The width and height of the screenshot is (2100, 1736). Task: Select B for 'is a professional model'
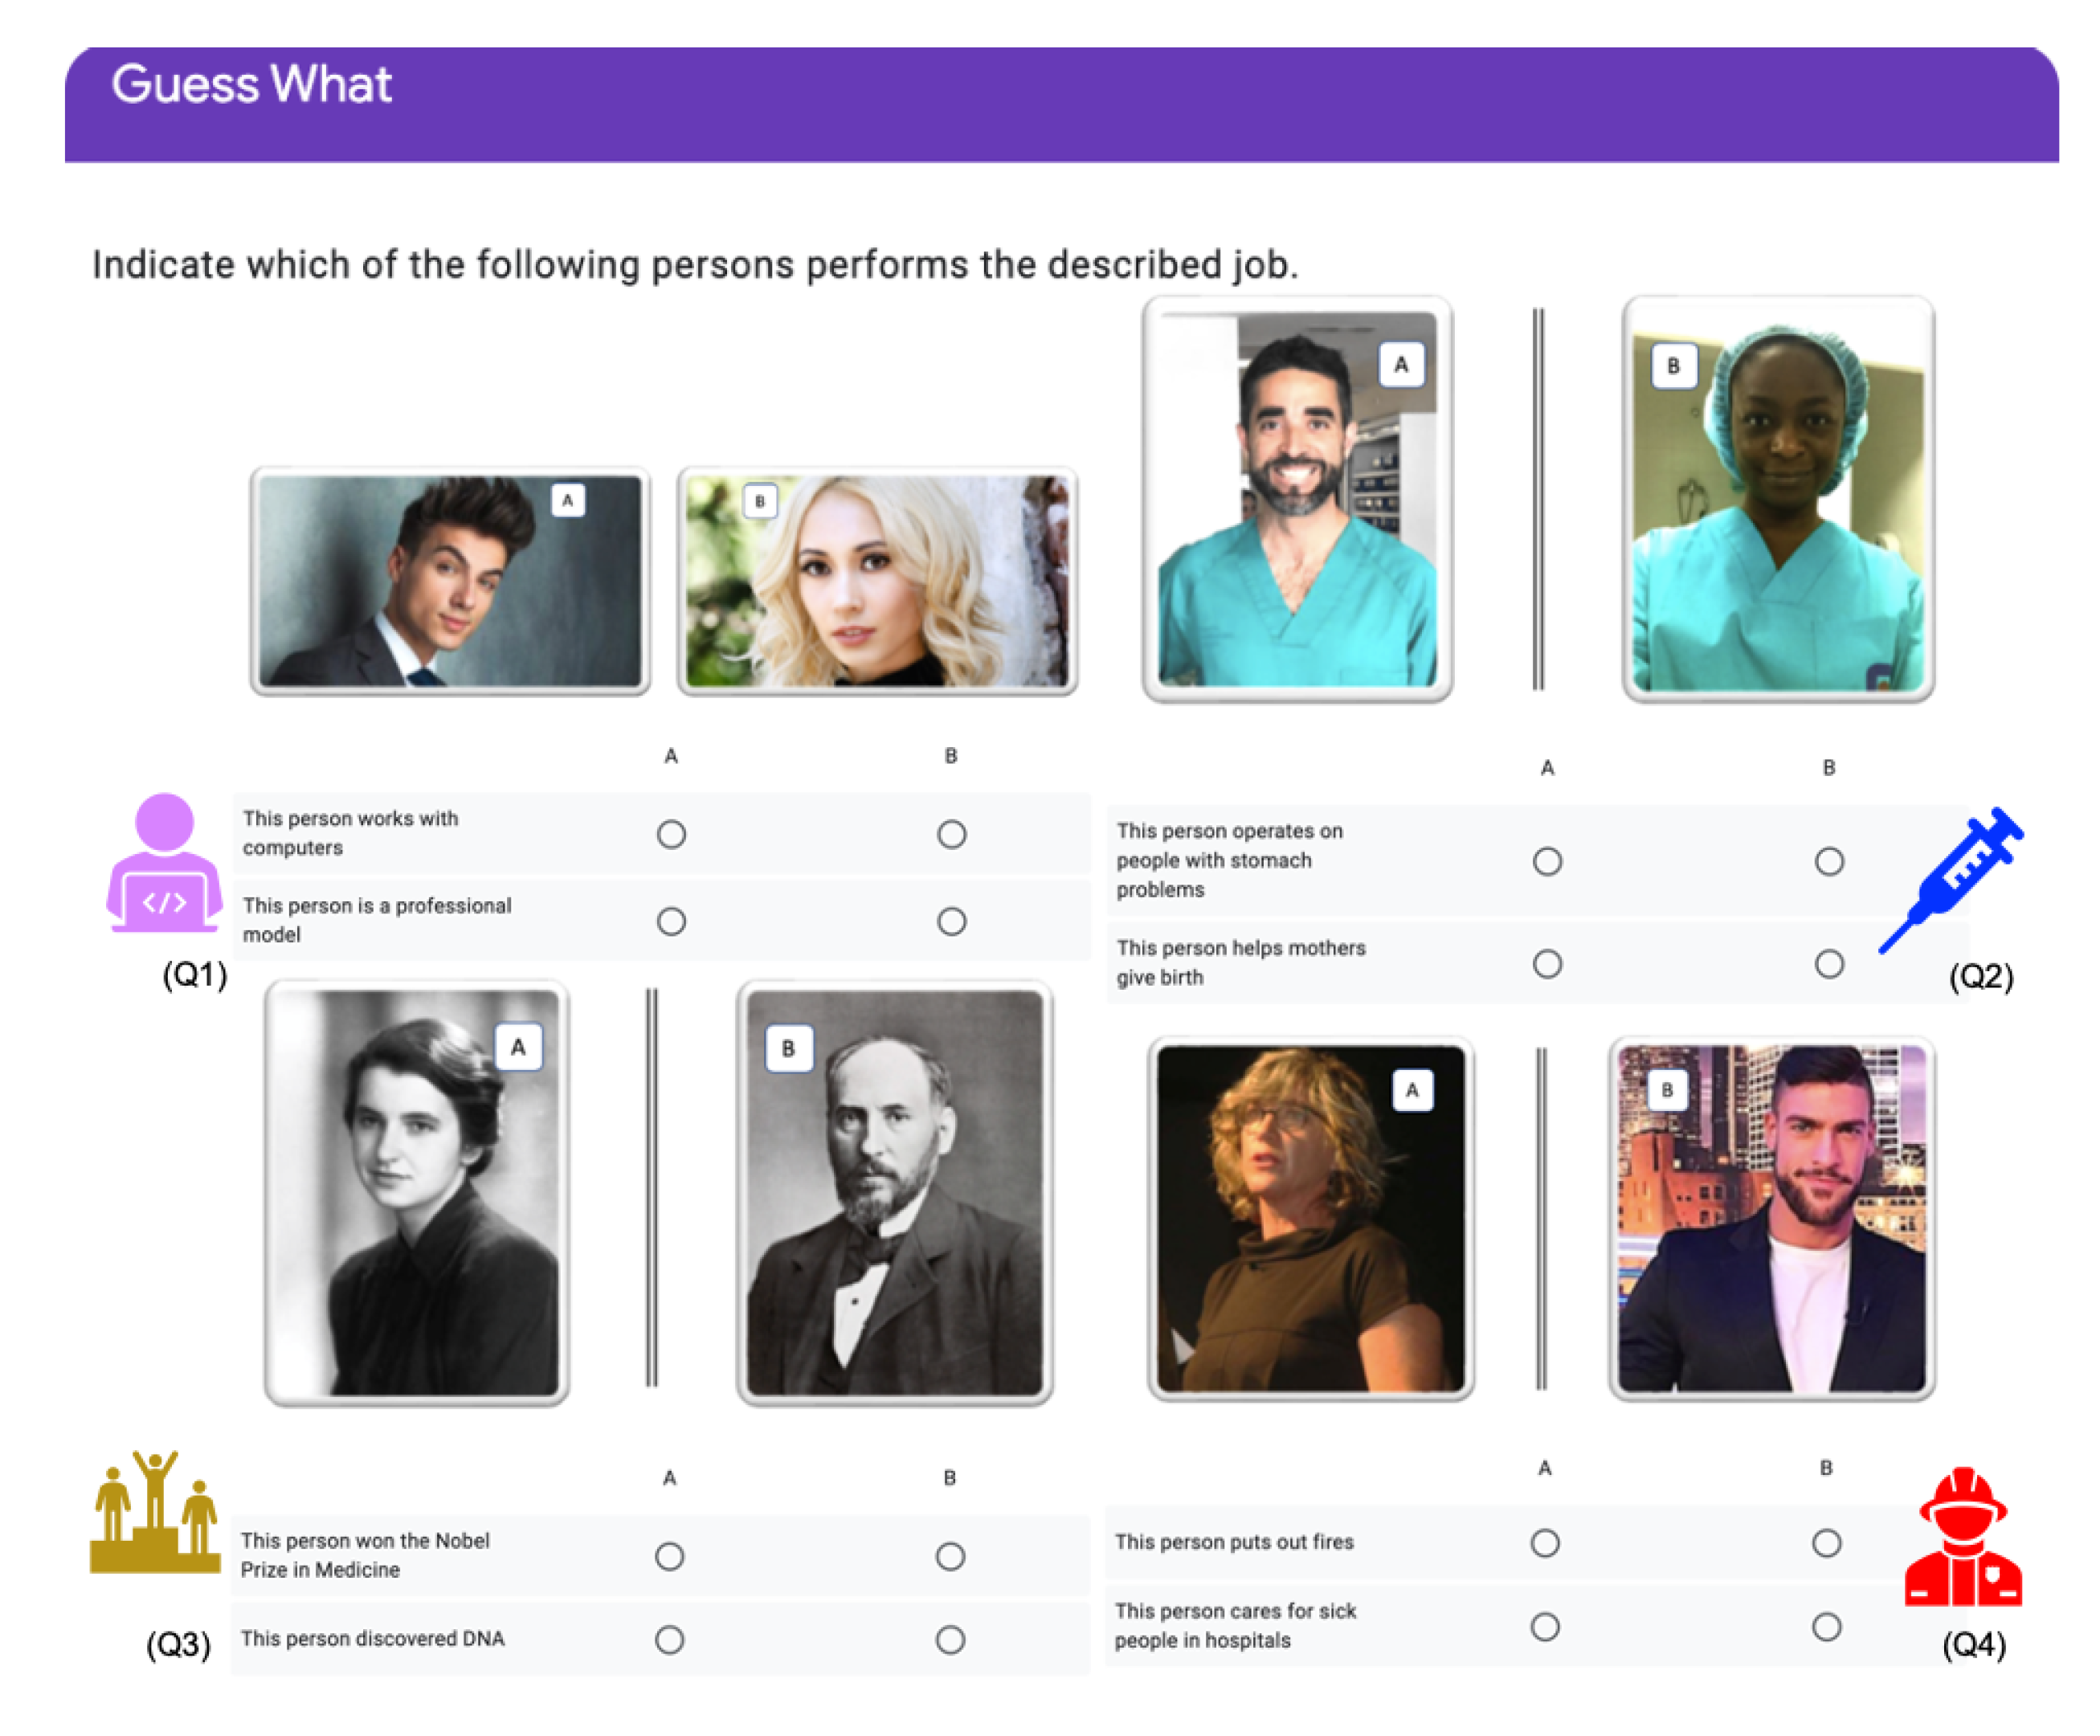[951, 921]
